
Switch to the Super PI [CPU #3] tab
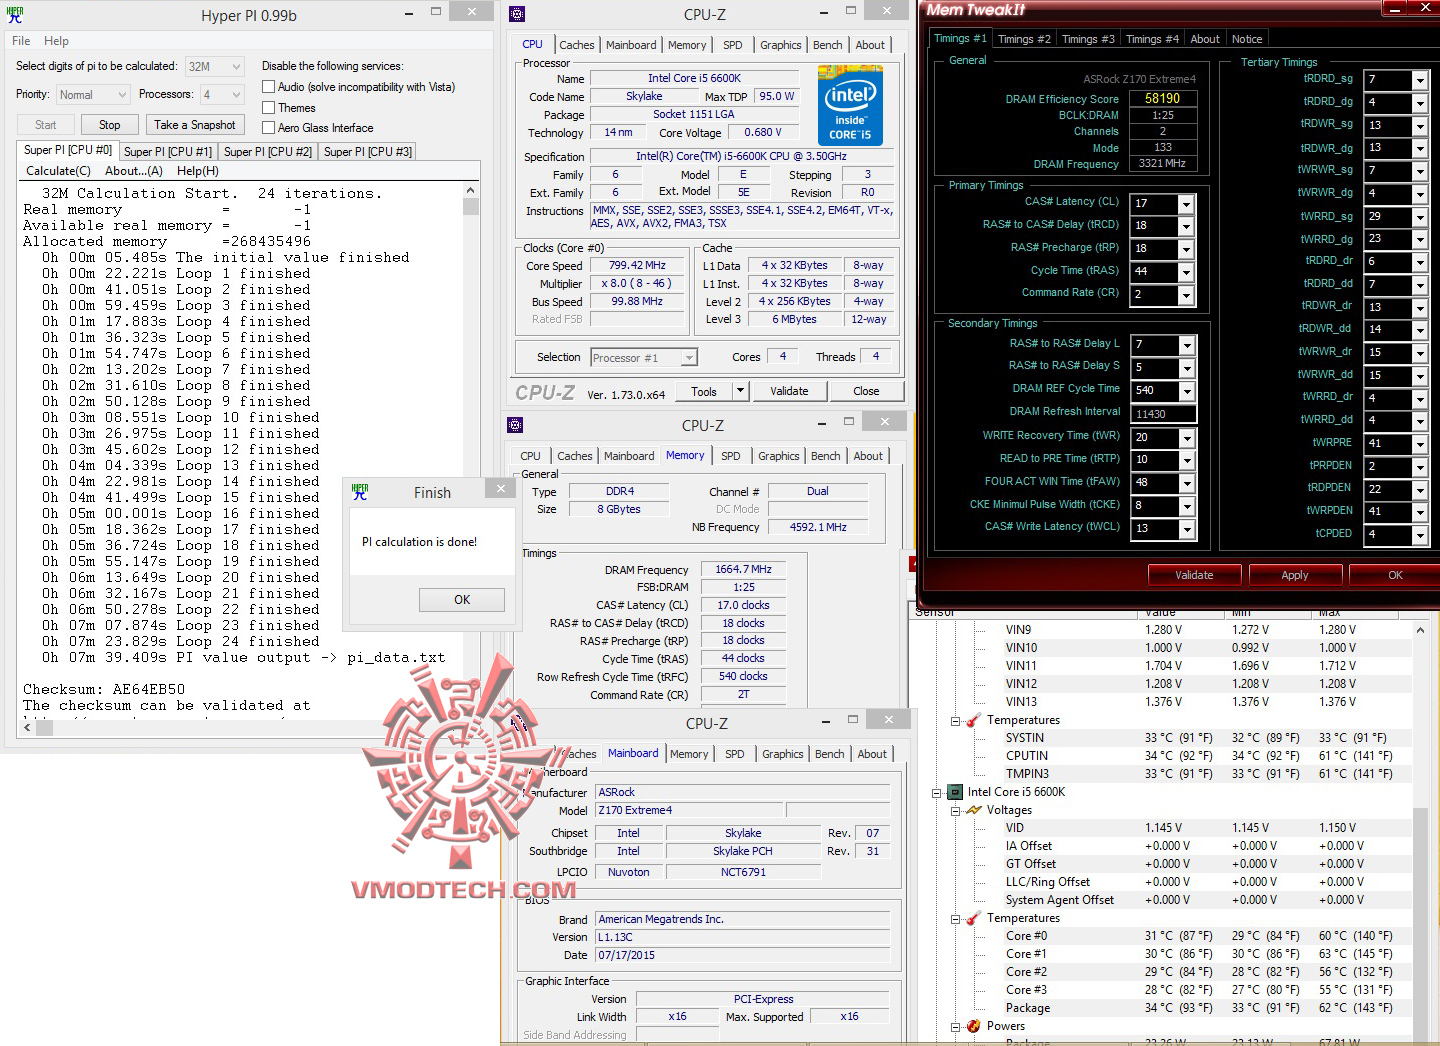tap(368, 152)
